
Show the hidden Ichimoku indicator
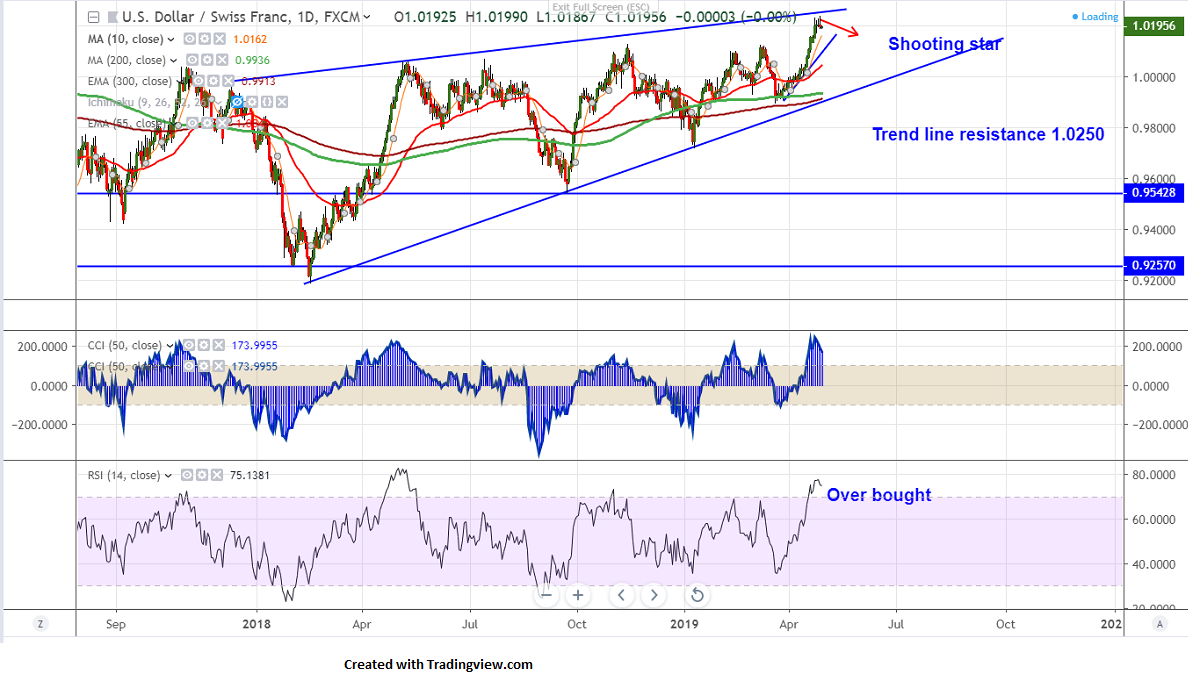238,102
